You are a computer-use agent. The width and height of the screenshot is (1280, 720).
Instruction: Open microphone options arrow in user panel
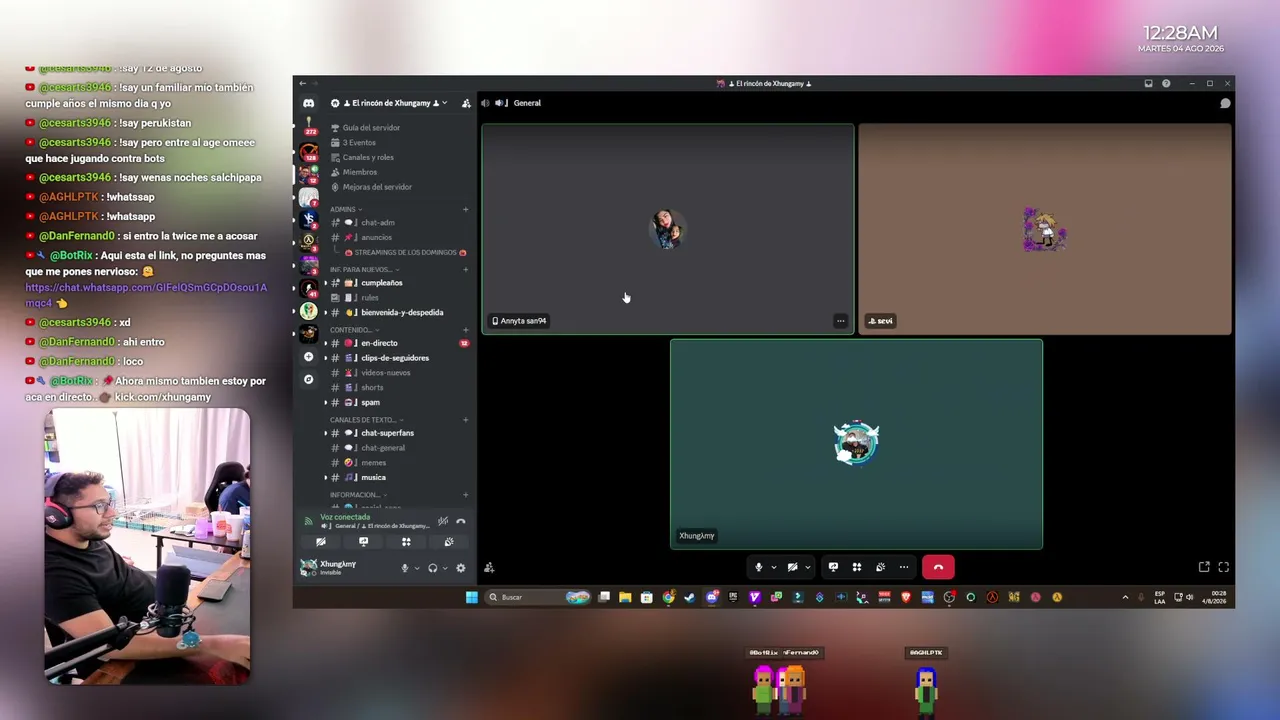tap(417, 568)
